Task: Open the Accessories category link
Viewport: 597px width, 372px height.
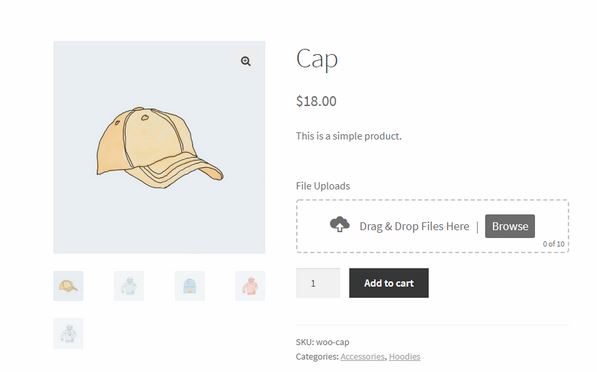Action: coord(362,357)
